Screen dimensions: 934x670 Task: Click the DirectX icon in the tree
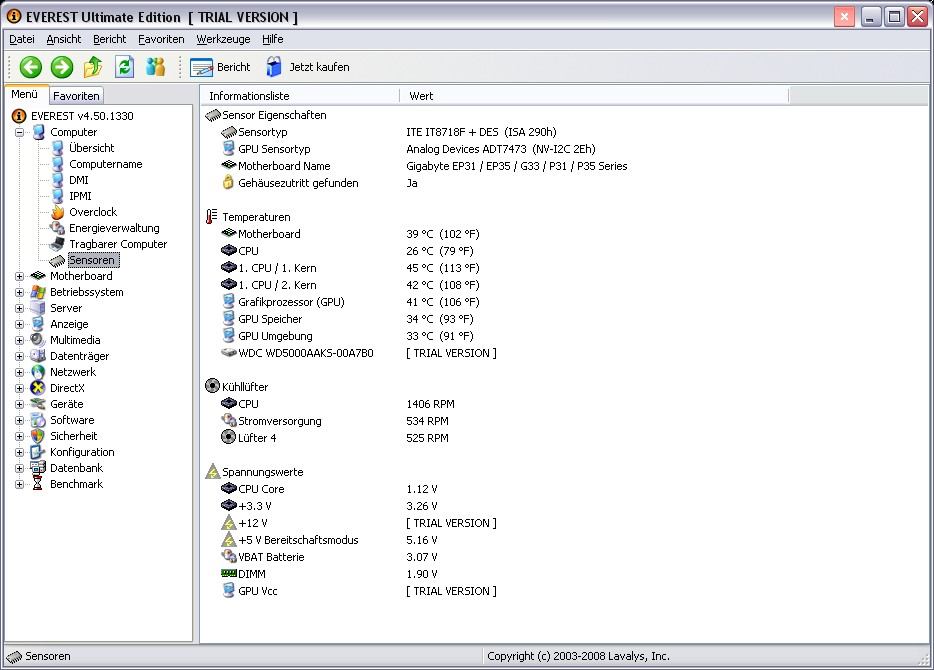pos(38,388)
